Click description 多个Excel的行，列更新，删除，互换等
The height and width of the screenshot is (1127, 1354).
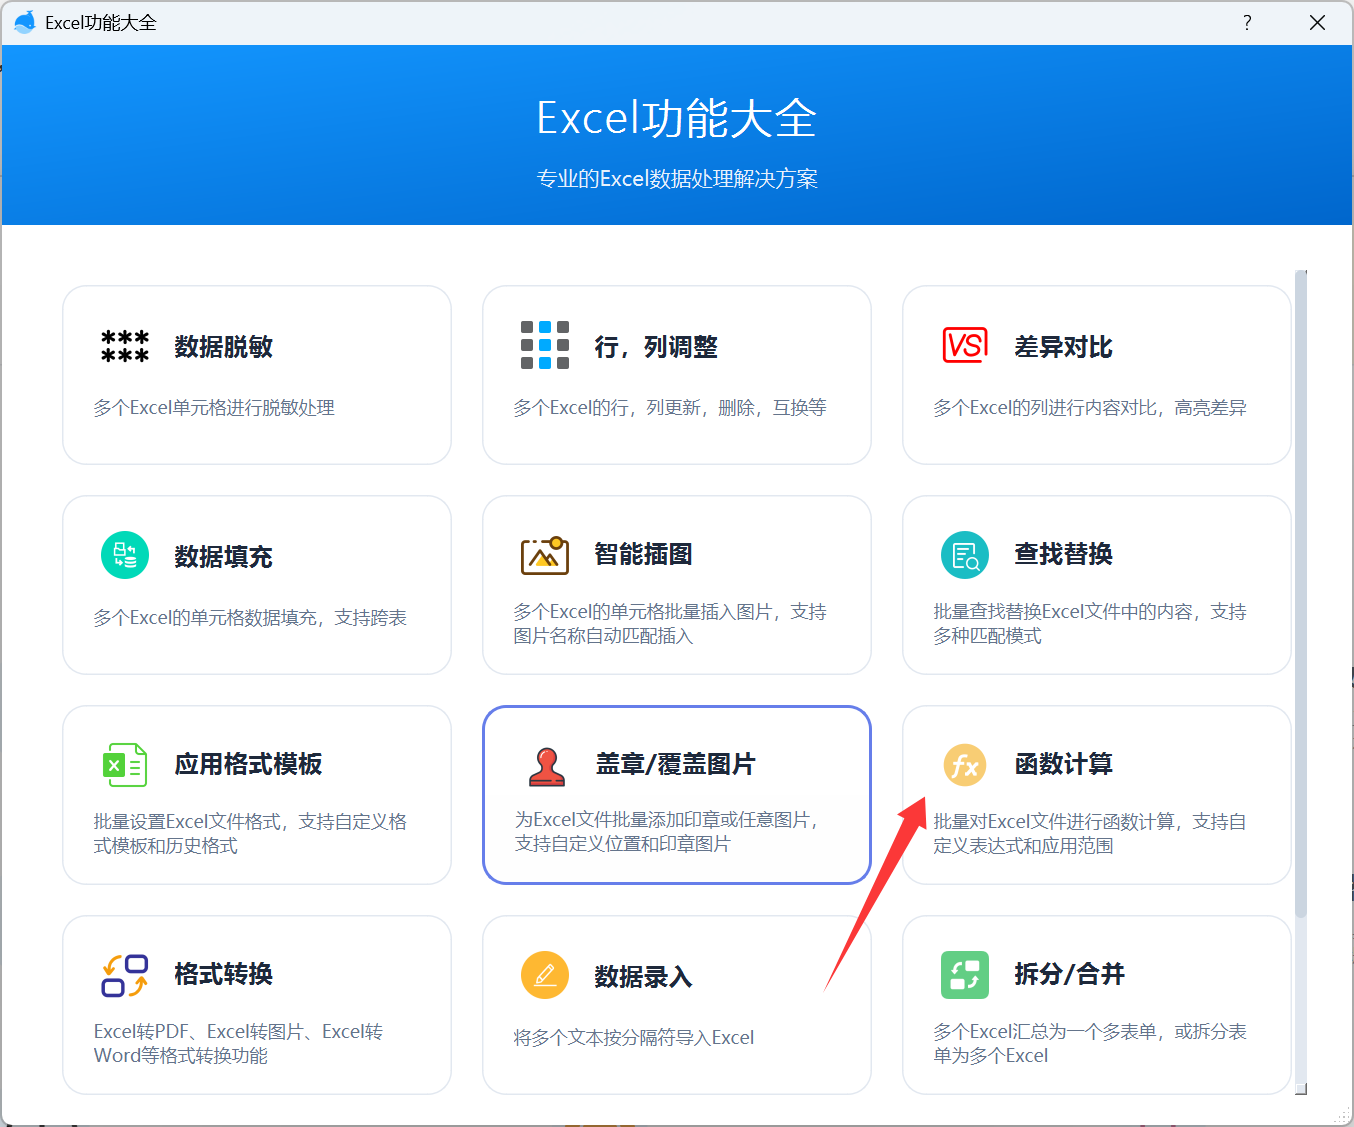pyautogui.click(x=670, y=408)
